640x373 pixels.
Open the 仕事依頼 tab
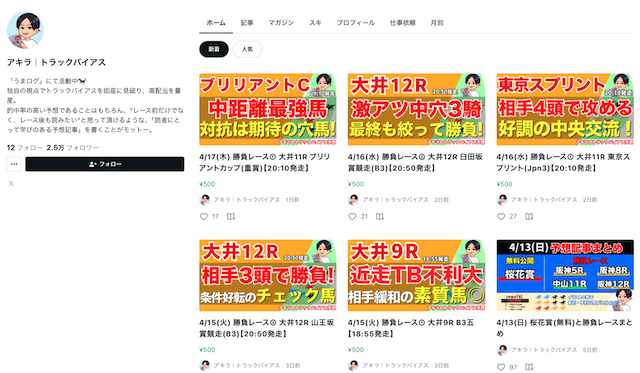click(x=402, y=23)
